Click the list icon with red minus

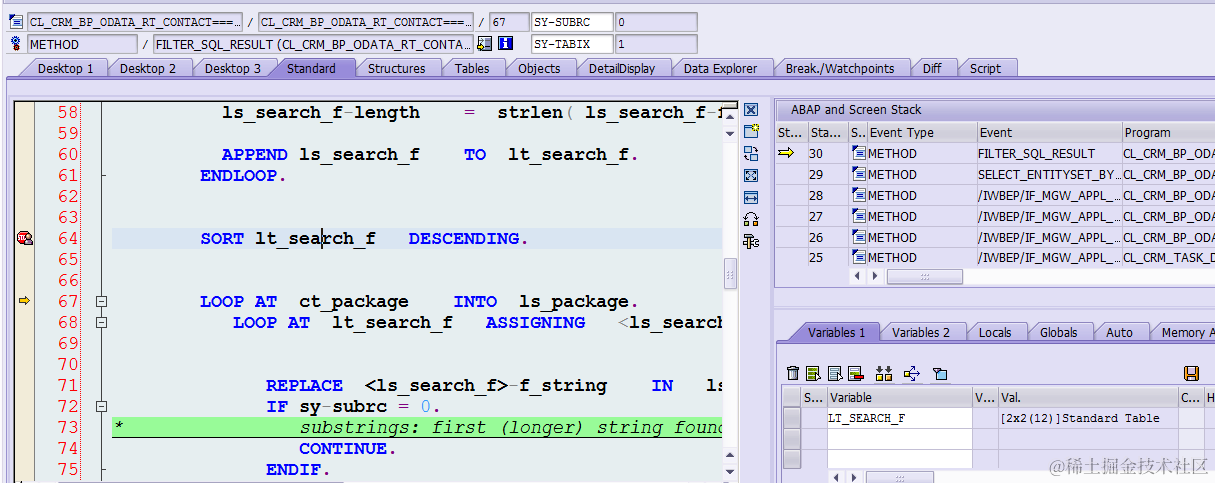[x=855, y=373]
